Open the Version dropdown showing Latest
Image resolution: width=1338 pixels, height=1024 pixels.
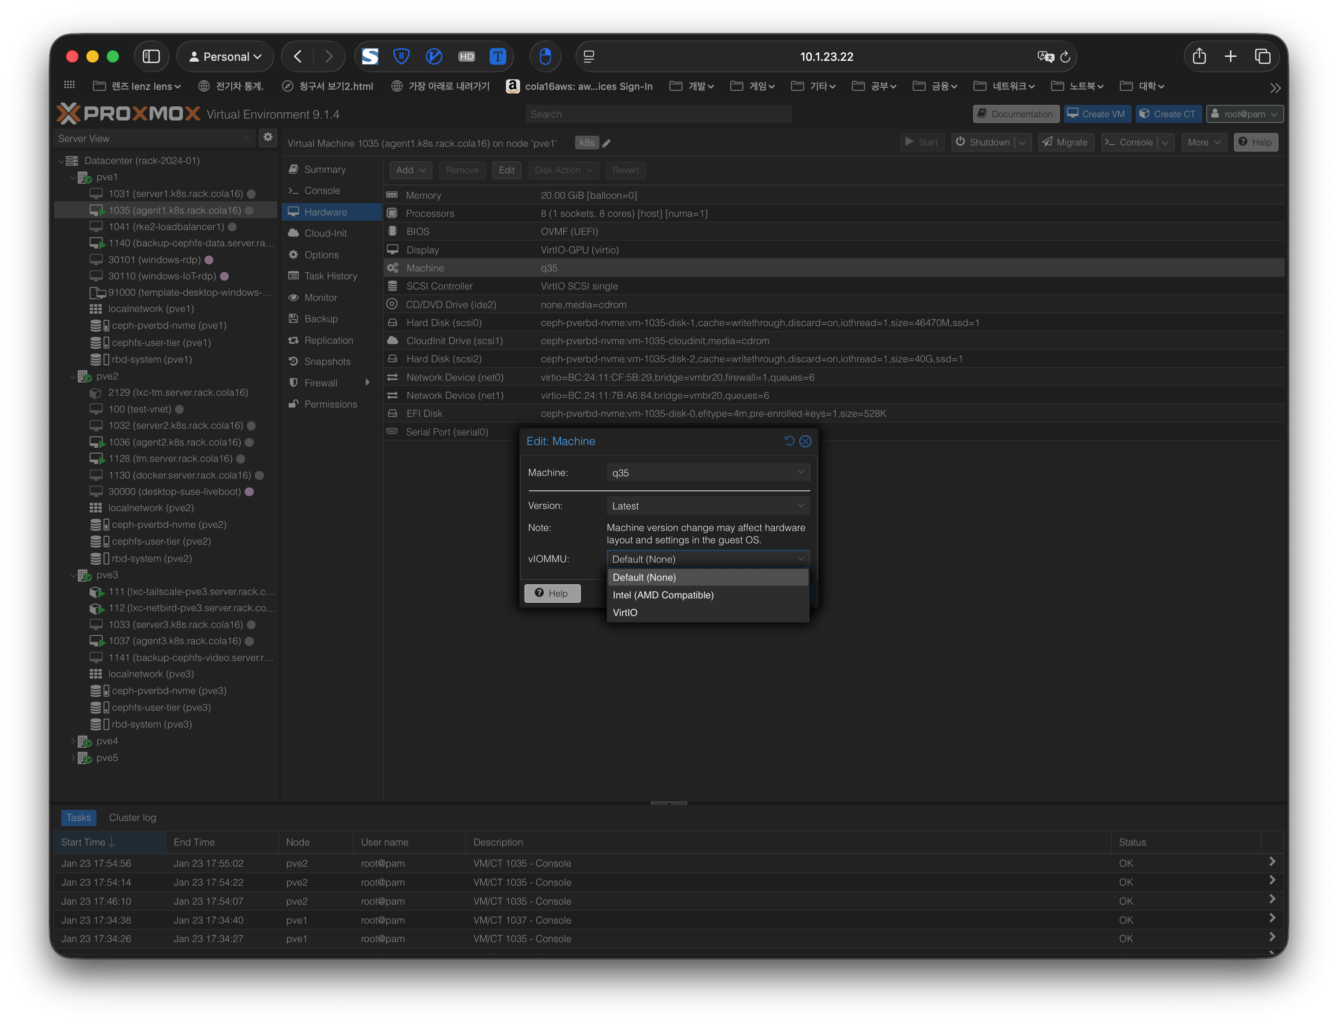707,506
